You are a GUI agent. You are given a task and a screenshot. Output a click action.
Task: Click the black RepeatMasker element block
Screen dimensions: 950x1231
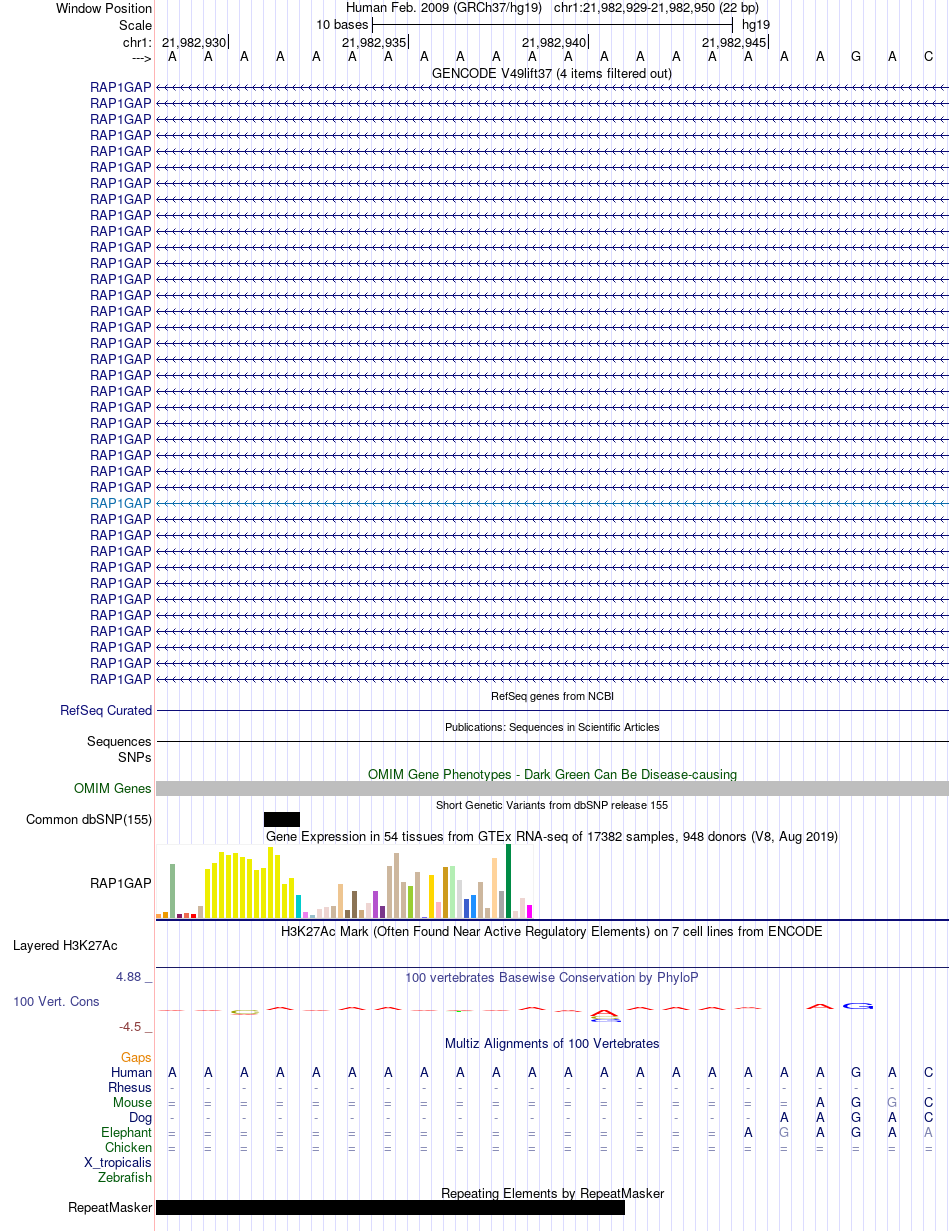[x=390, y=1208]
